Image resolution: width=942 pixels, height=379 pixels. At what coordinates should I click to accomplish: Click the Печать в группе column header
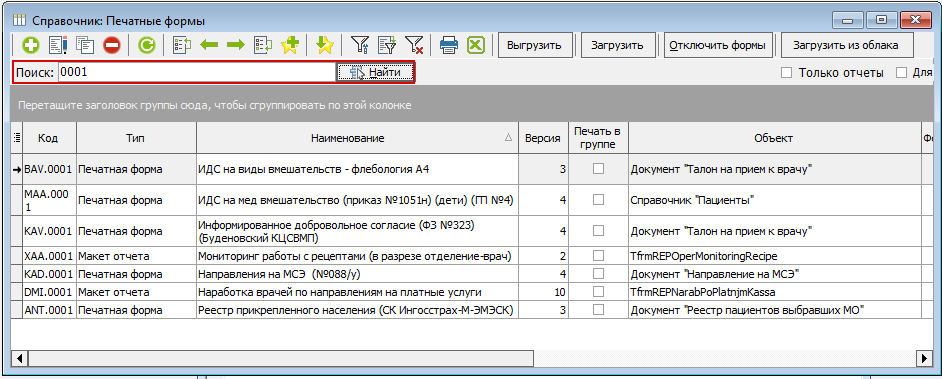point(598,138)
